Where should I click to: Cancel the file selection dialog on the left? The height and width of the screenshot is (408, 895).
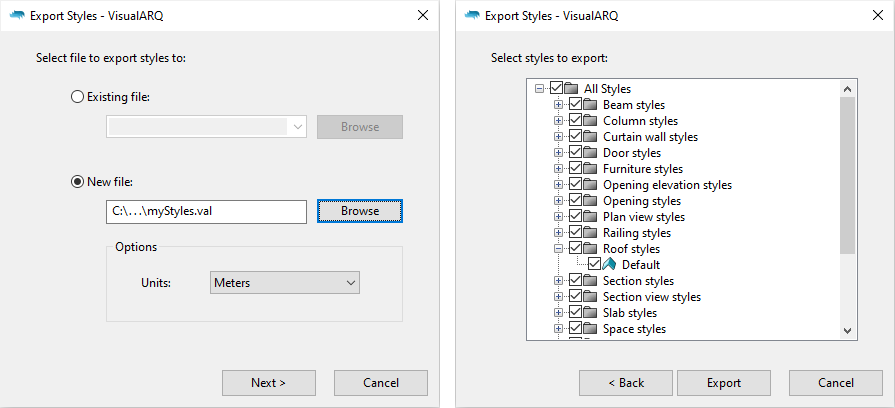click(381, 383)
